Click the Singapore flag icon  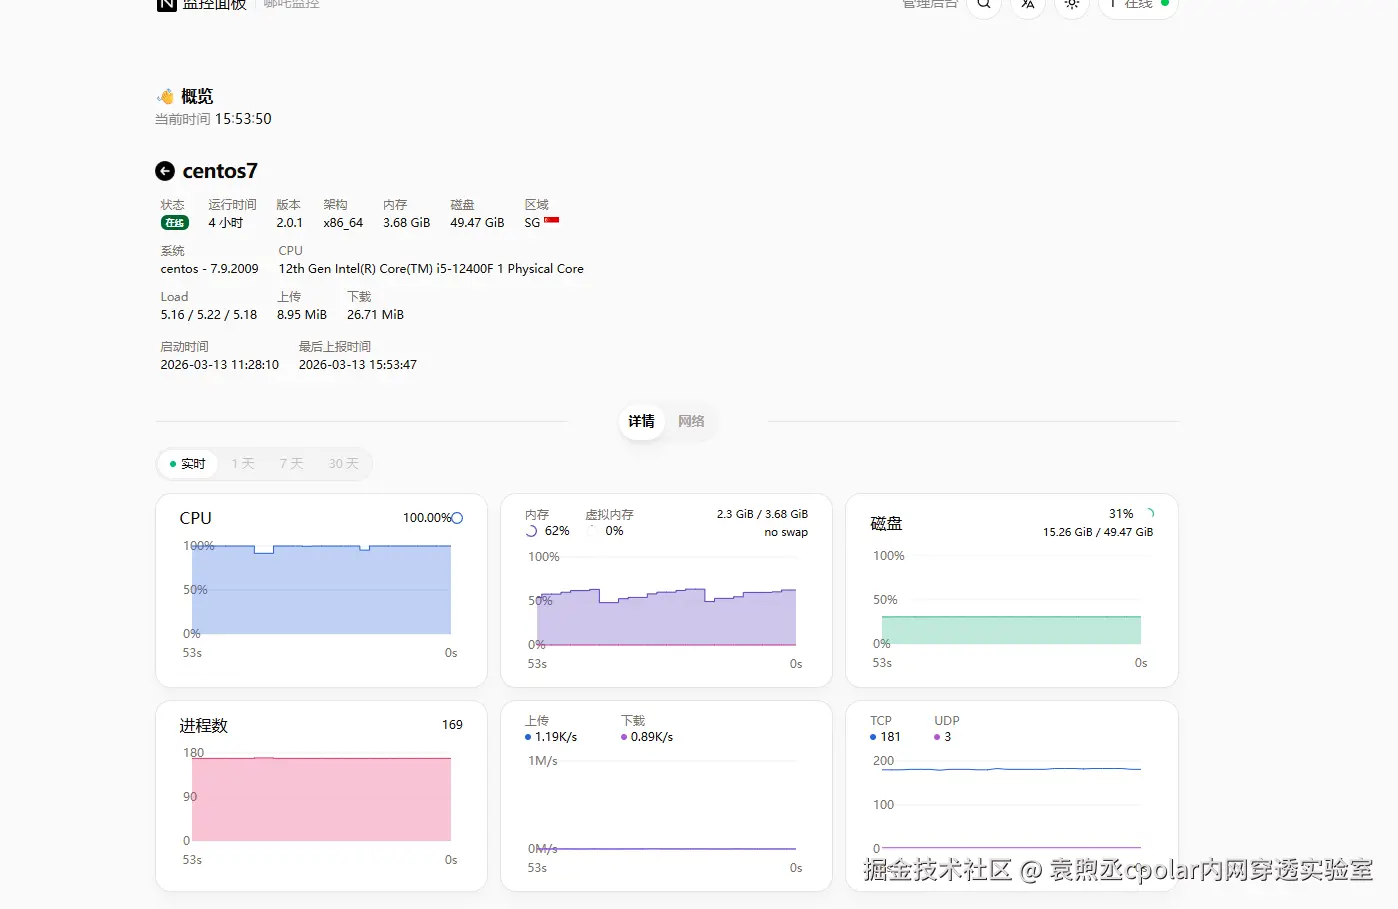point(551,220)
